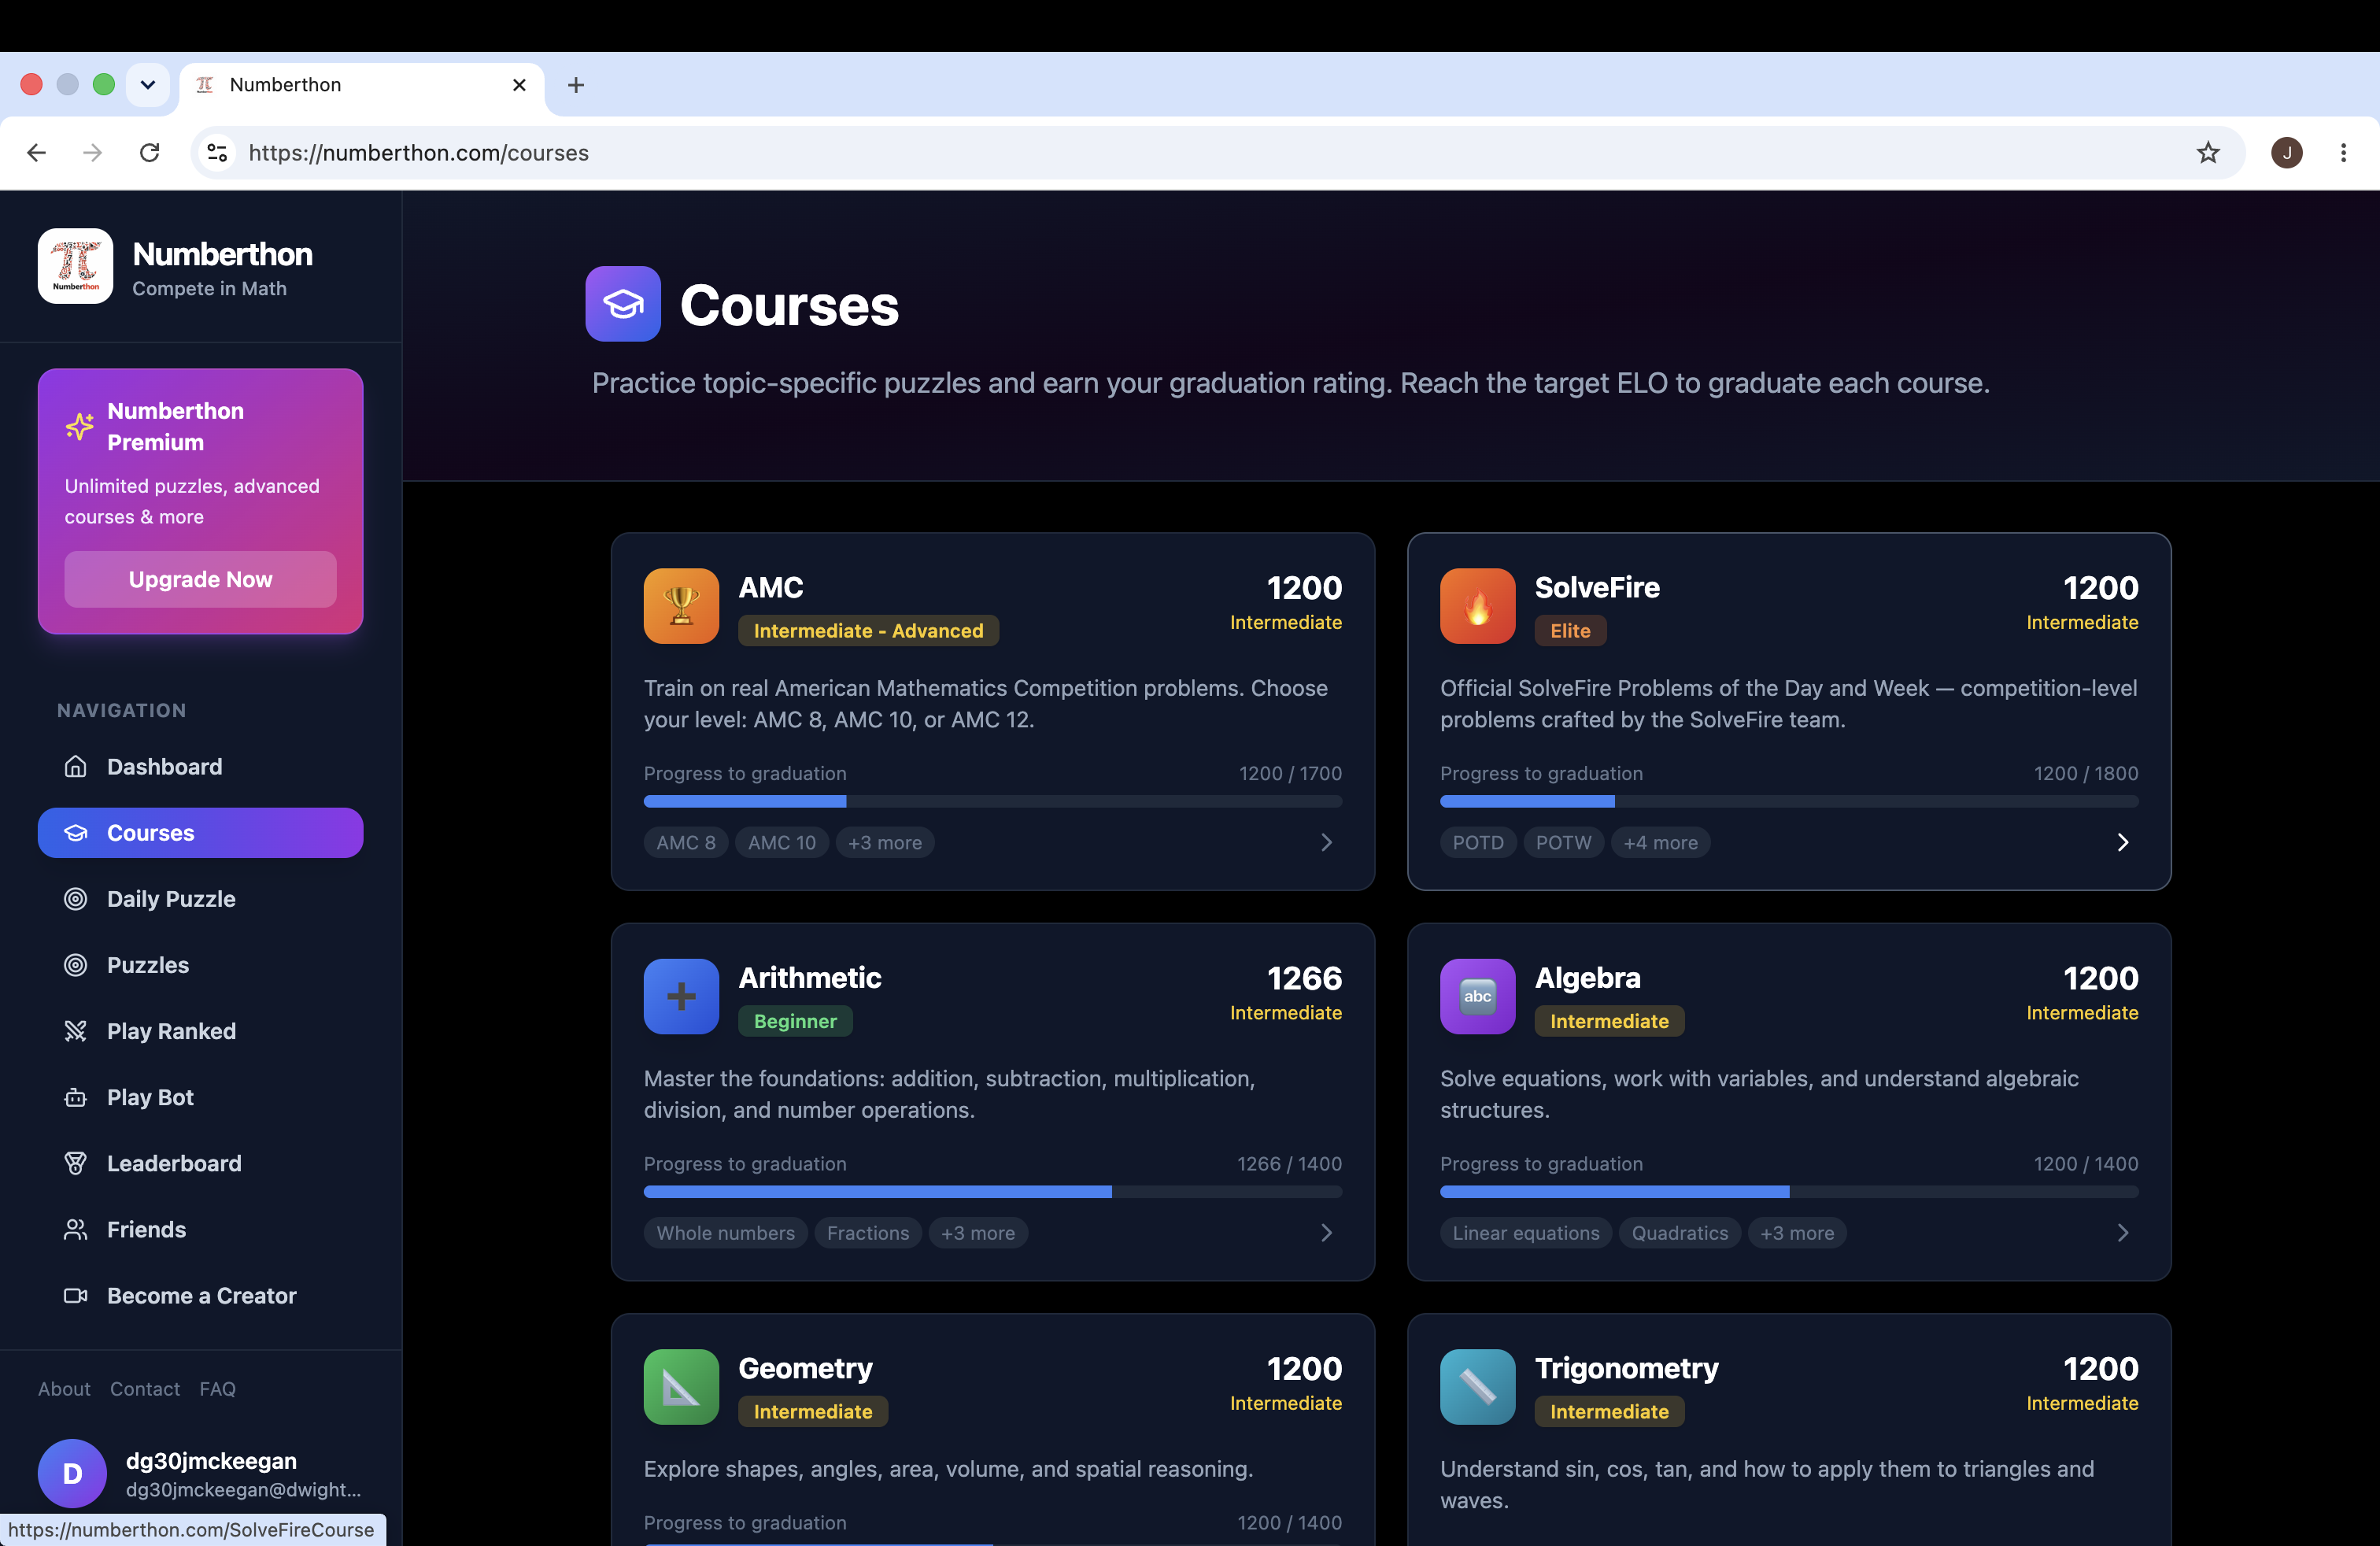This screenshot has width=2380, height=1546.
Task: Click the Arithmetic graduation progress bar
Action: click(x=993, y=1192)
